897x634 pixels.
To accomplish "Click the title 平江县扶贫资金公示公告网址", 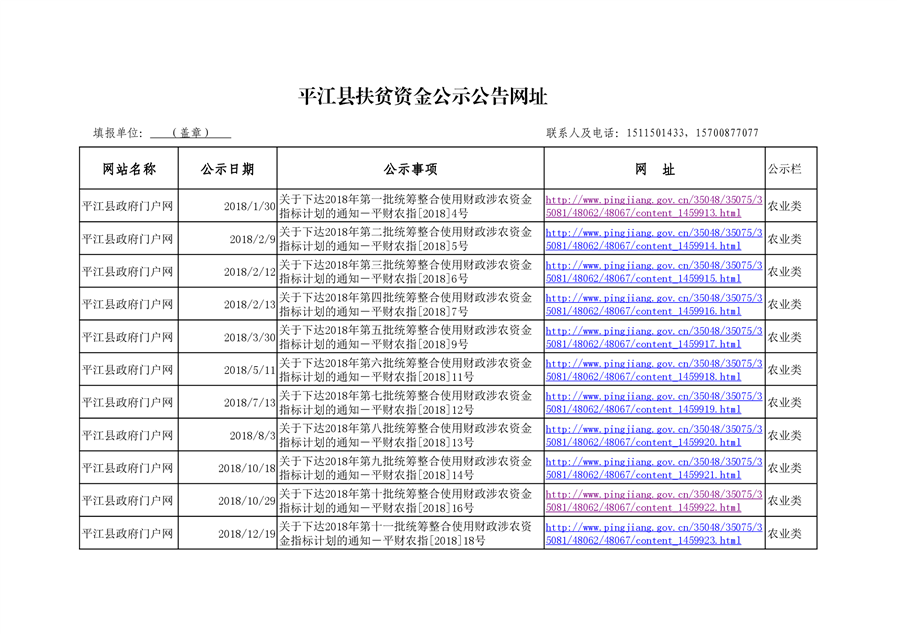I will (x=423, y=97).
